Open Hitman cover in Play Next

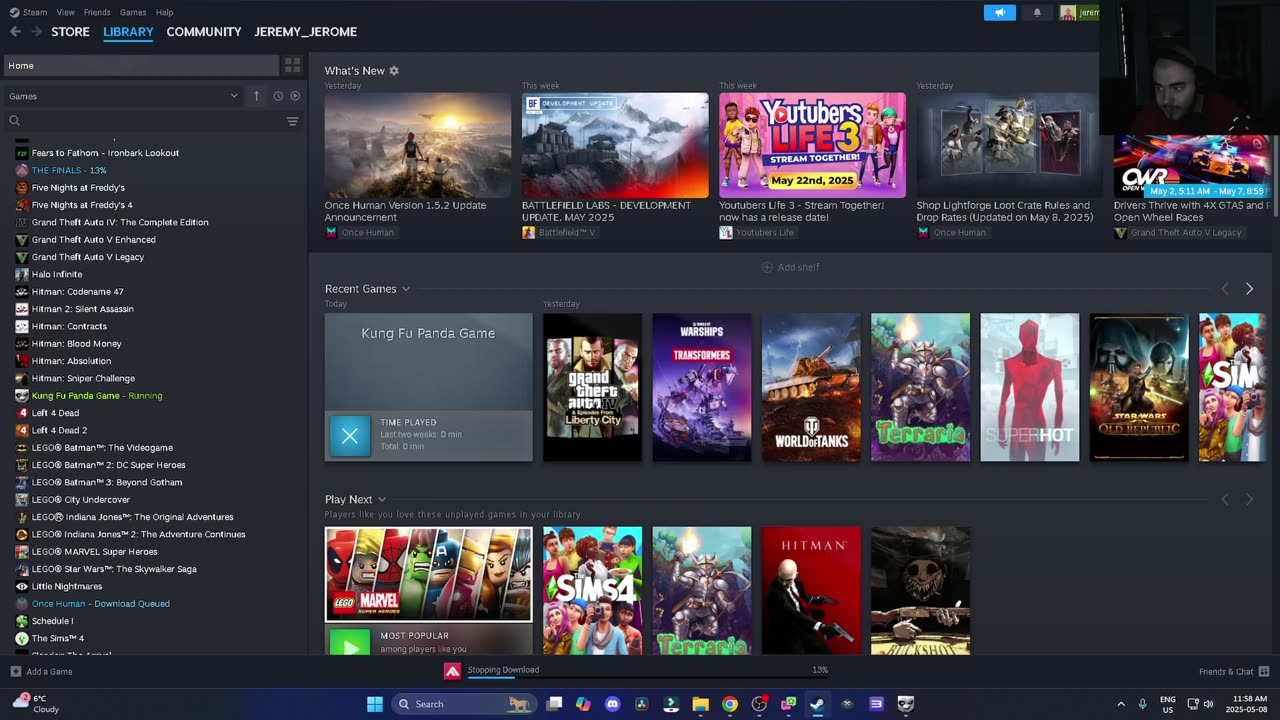coord(811,591)
